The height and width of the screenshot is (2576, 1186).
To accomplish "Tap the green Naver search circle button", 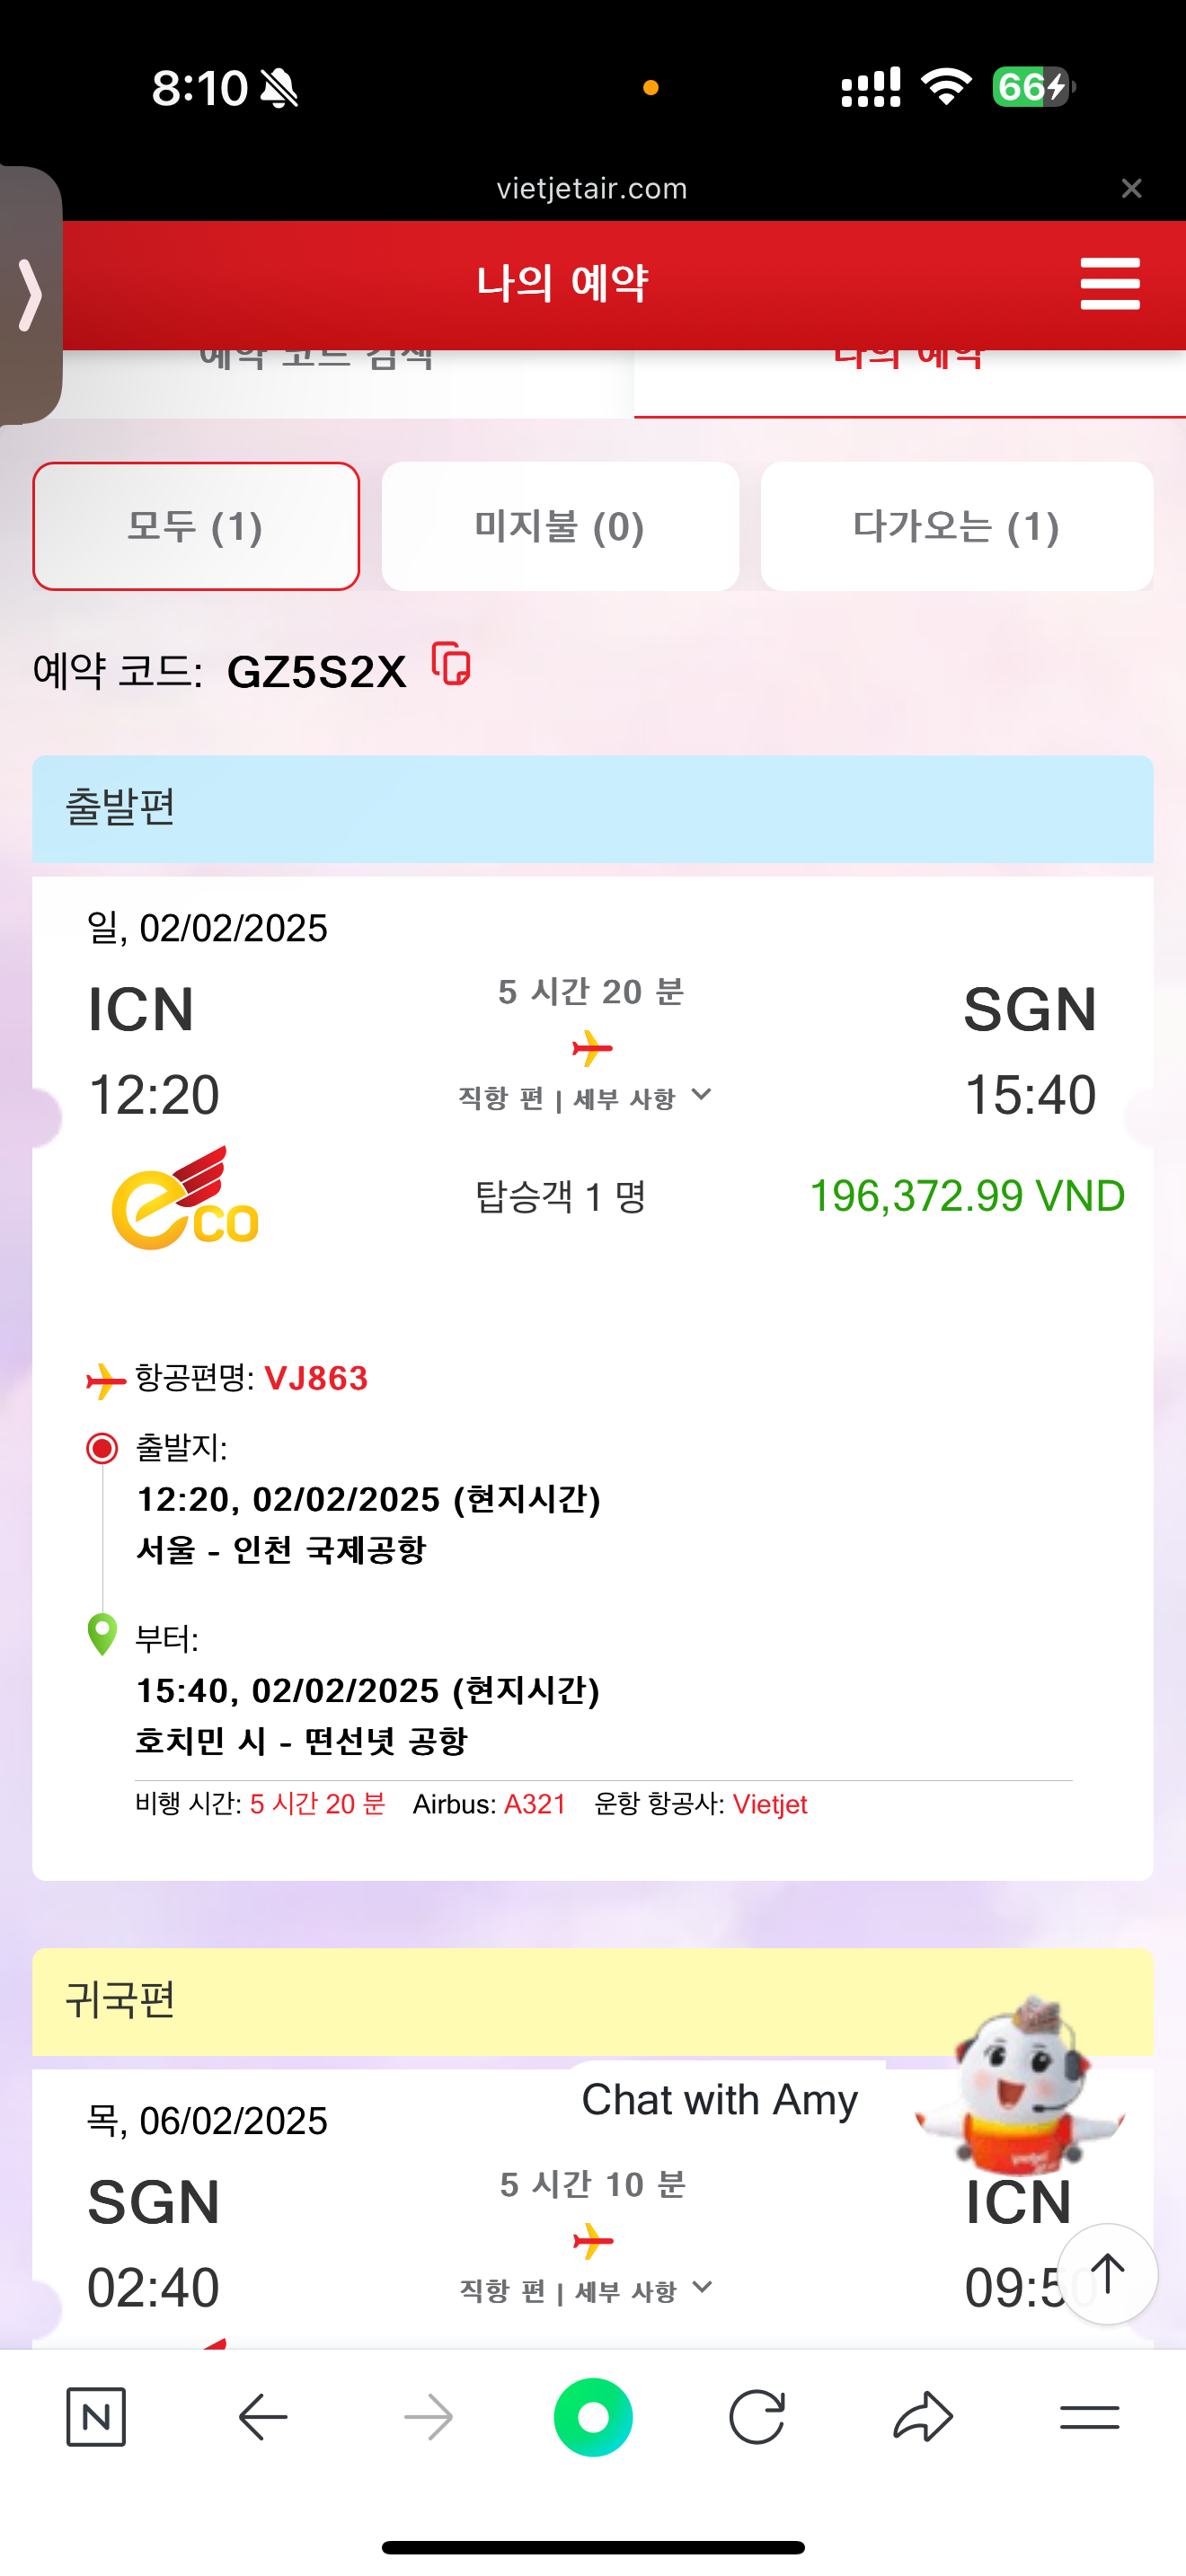I will pos(593,2417).
